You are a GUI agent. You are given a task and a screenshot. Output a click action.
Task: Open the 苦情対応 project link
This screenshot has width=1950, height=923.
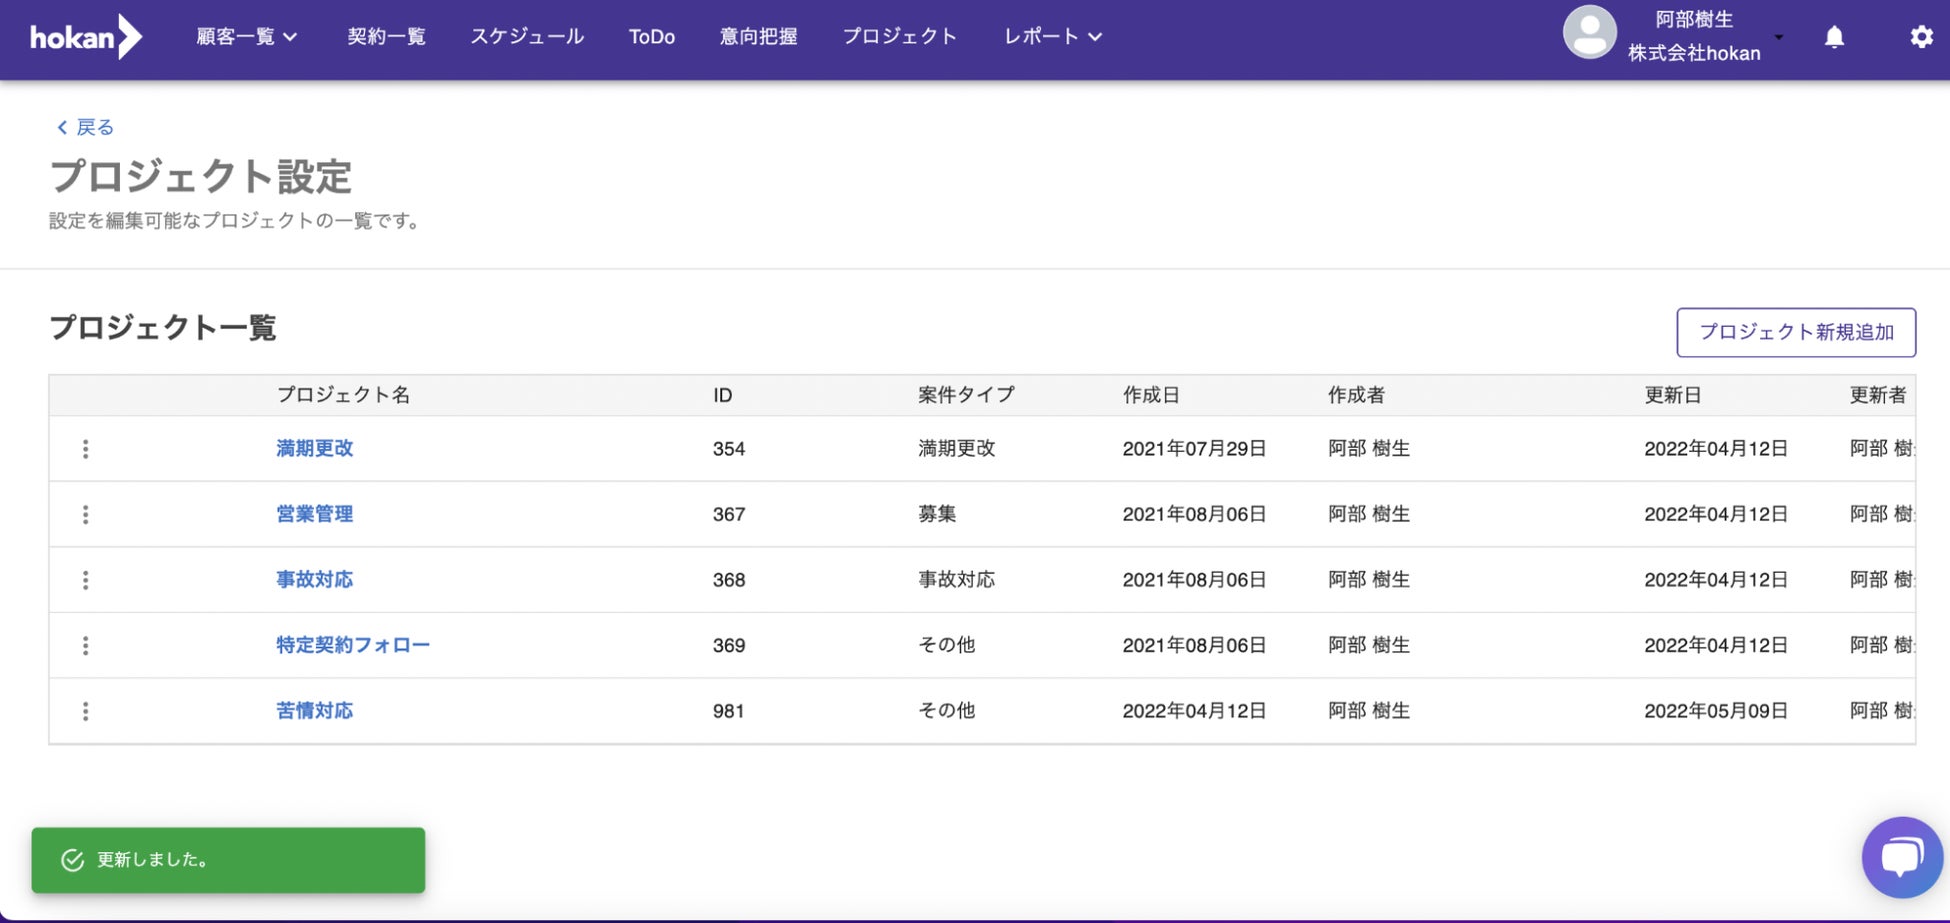click(x=315, y=711)
